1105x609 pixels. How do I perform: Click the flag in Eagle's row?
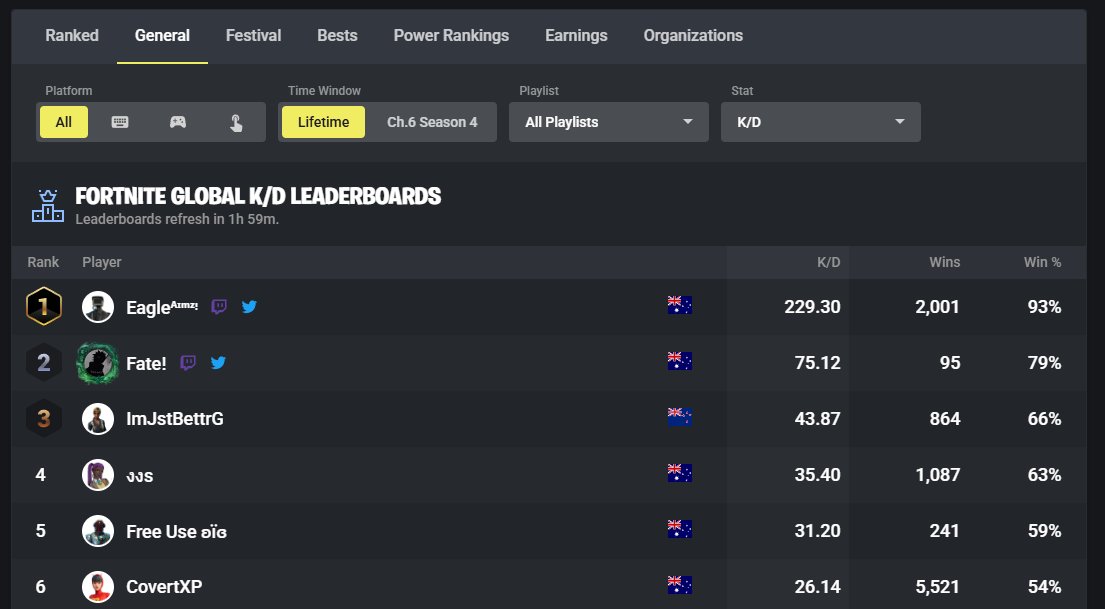[x=679, y=304]
